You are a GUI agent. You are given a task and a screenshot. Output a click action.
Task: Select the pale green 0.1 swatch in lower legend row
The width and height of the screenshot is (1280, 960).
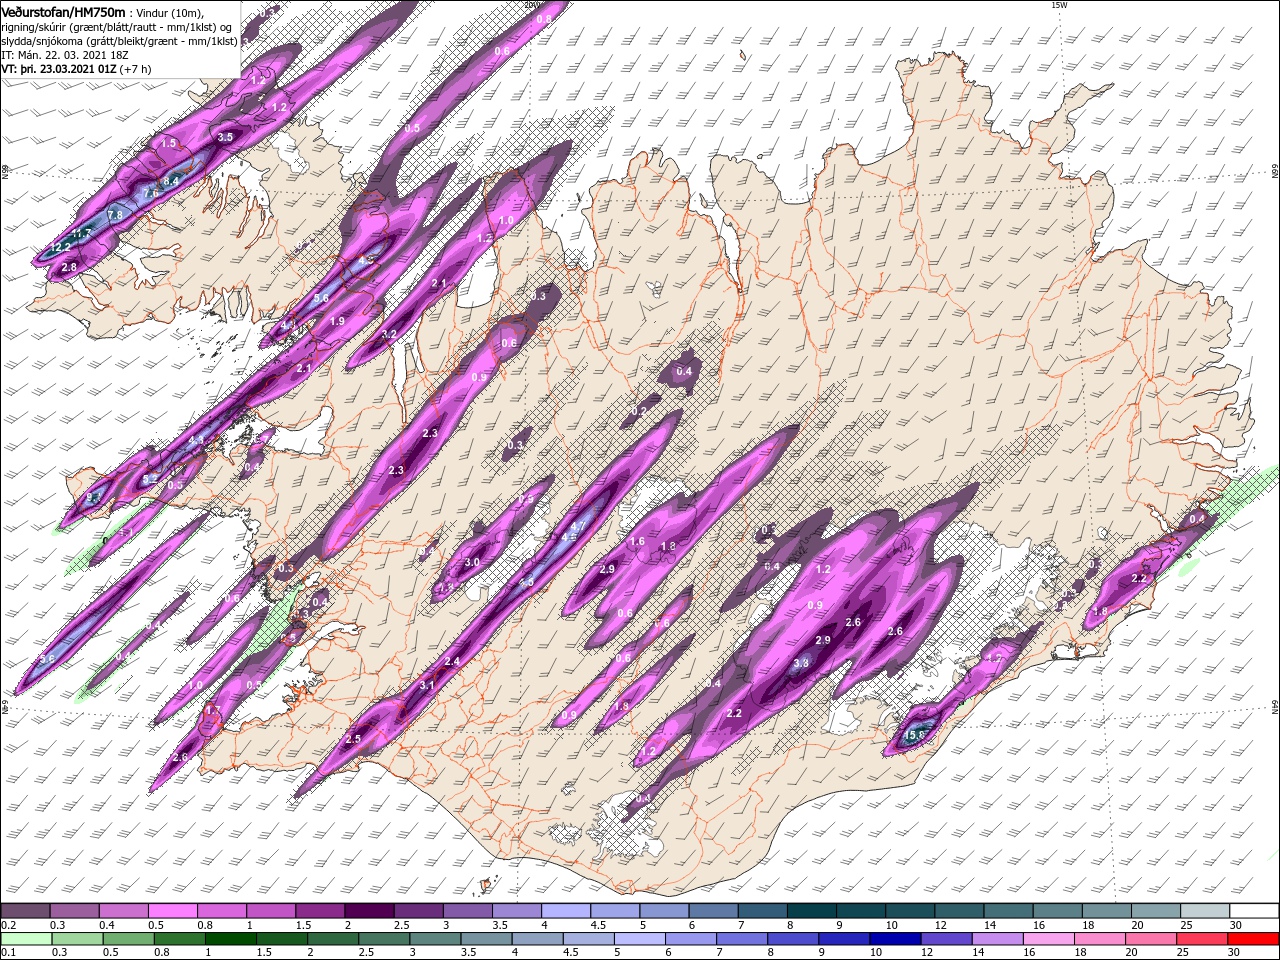(25, 939)
